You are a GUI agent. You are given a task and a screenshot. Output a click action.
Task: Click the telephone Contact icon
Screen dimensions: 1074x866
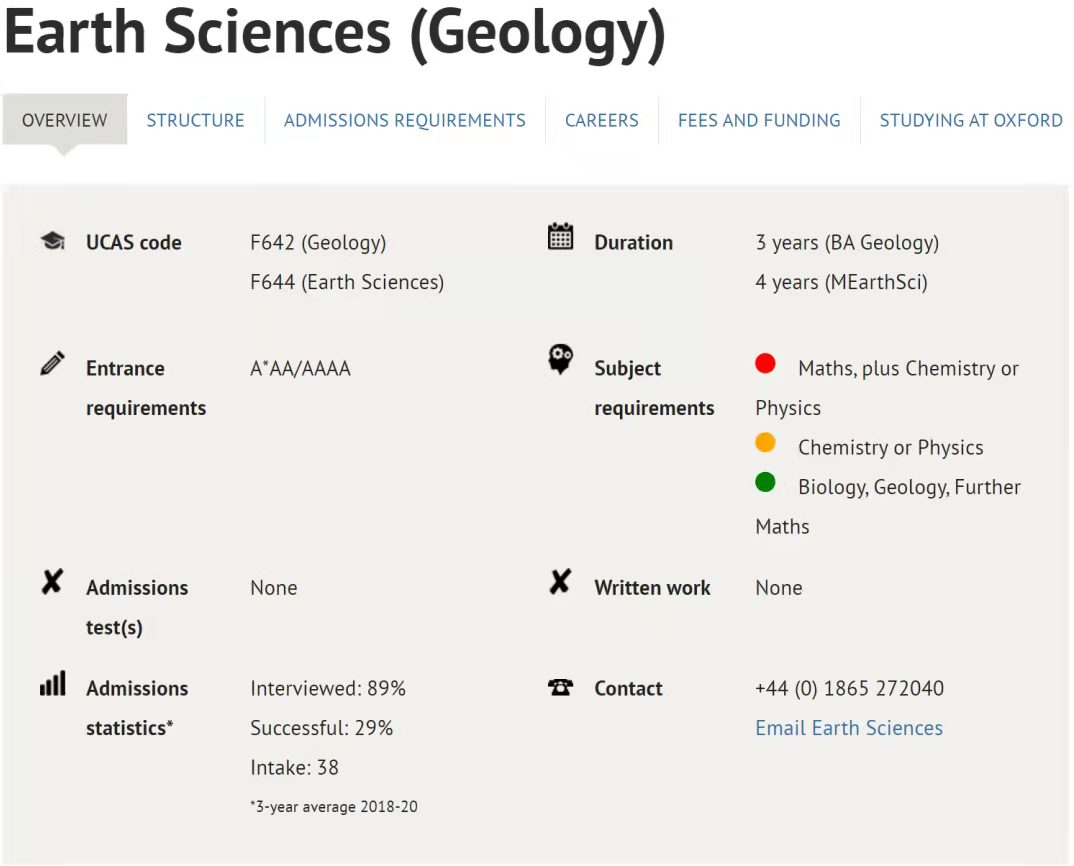coord(560,686)
